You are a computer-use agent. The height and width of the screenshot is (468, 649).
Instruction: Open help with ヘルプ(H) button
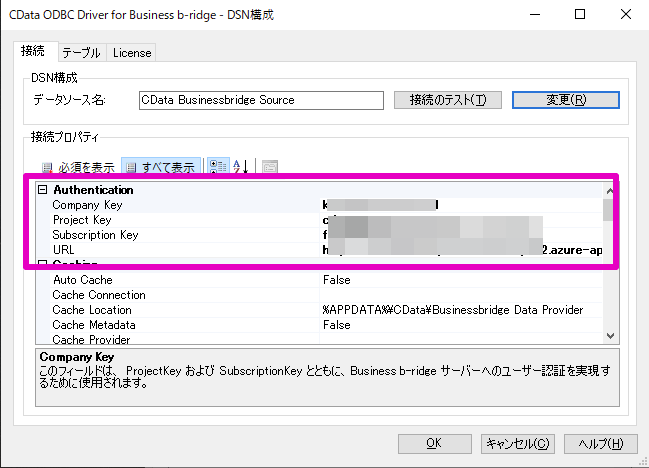(x=601, y=444)
